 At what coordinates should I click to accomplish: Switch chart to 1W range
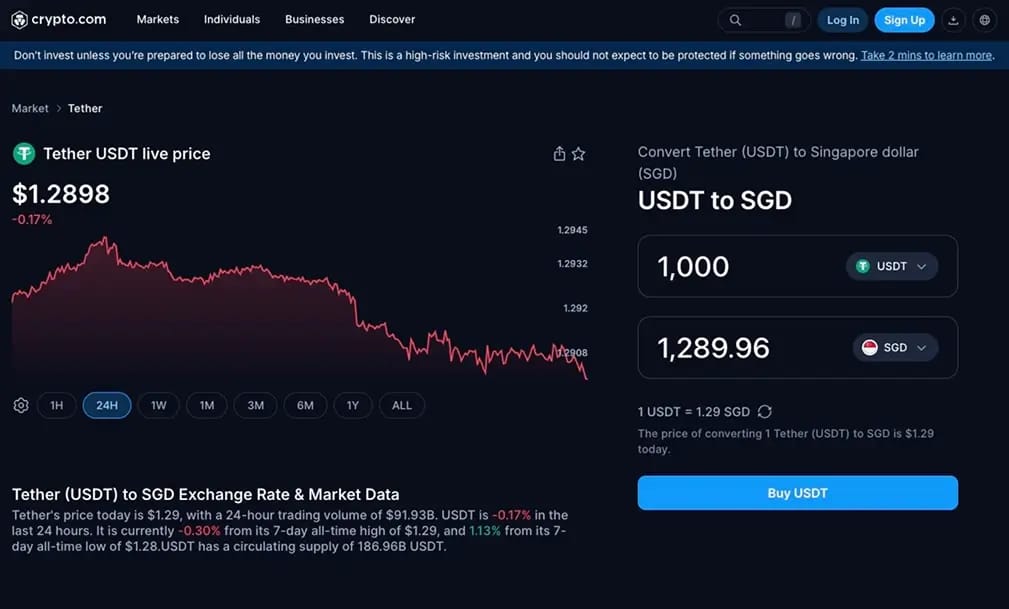pos(158,406)
